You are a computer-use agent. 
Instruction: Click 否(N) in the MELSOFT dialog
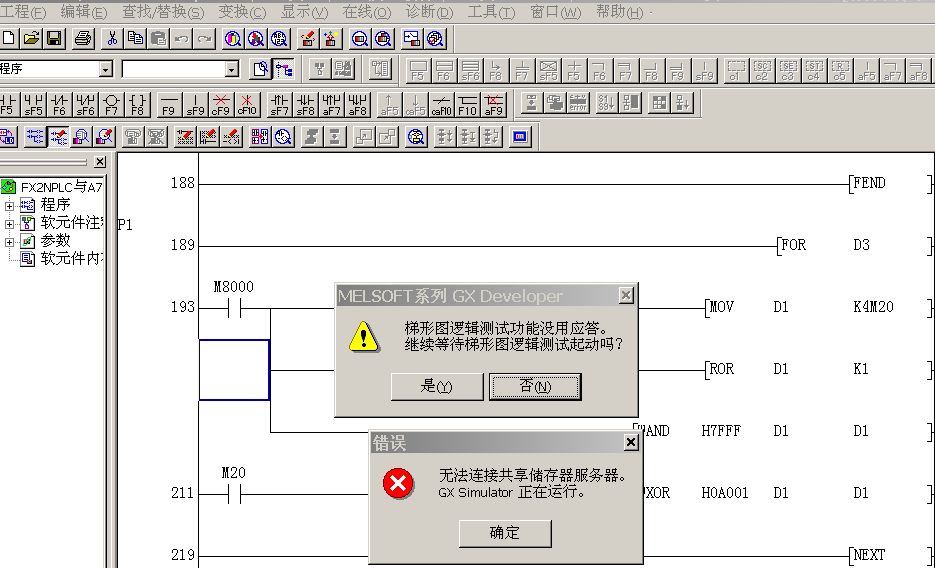[535, 387]
